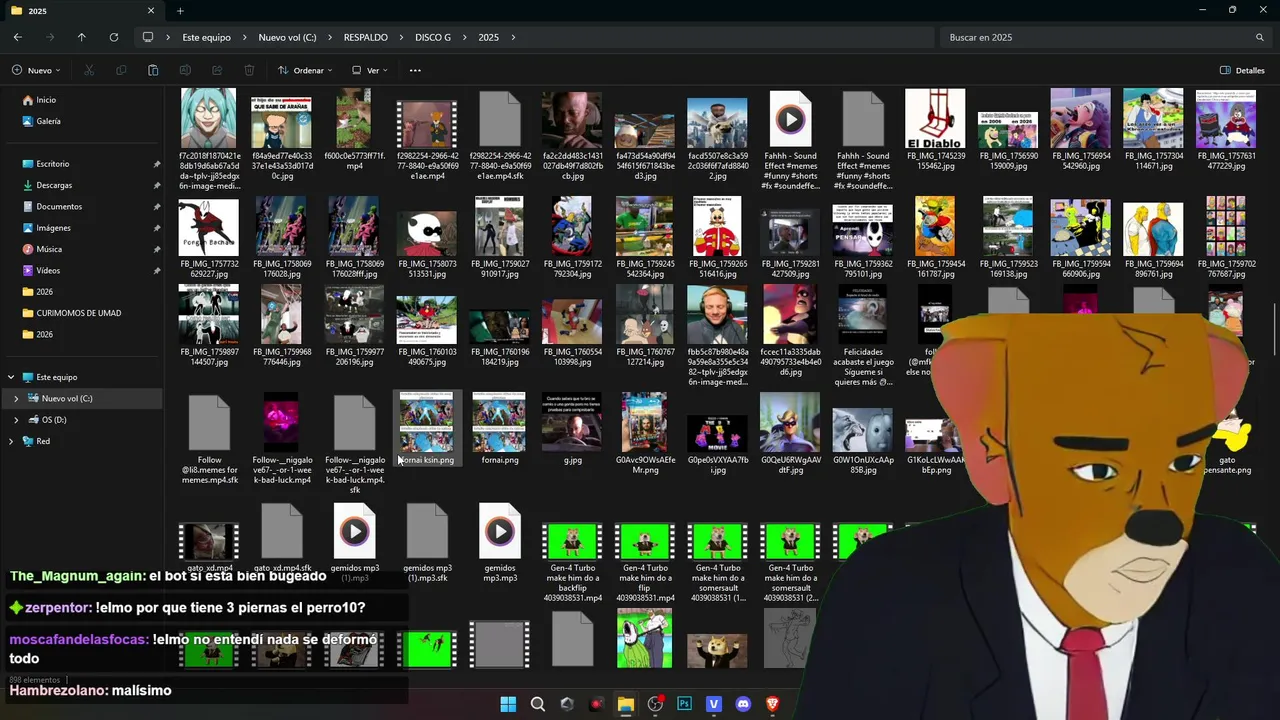
Task: Open Galería in the sidebar
Action: (48, 121)
